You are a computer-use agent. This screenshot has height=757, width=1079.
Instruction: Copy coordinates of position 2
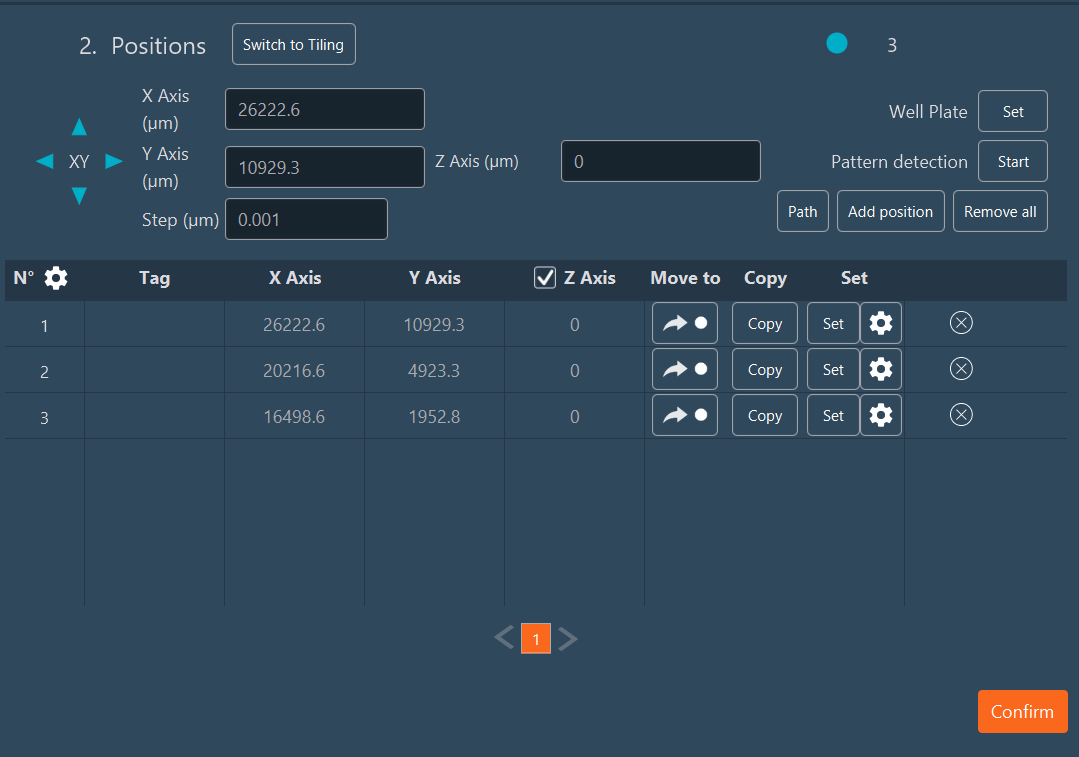(764, 369)
